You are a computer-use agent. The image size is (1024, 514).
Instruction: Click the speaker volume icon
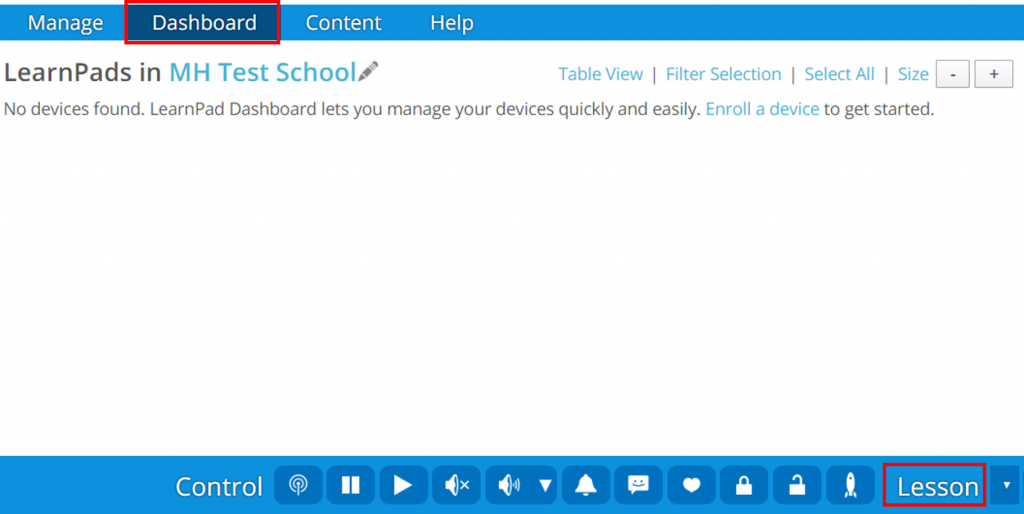coord(510,486)
